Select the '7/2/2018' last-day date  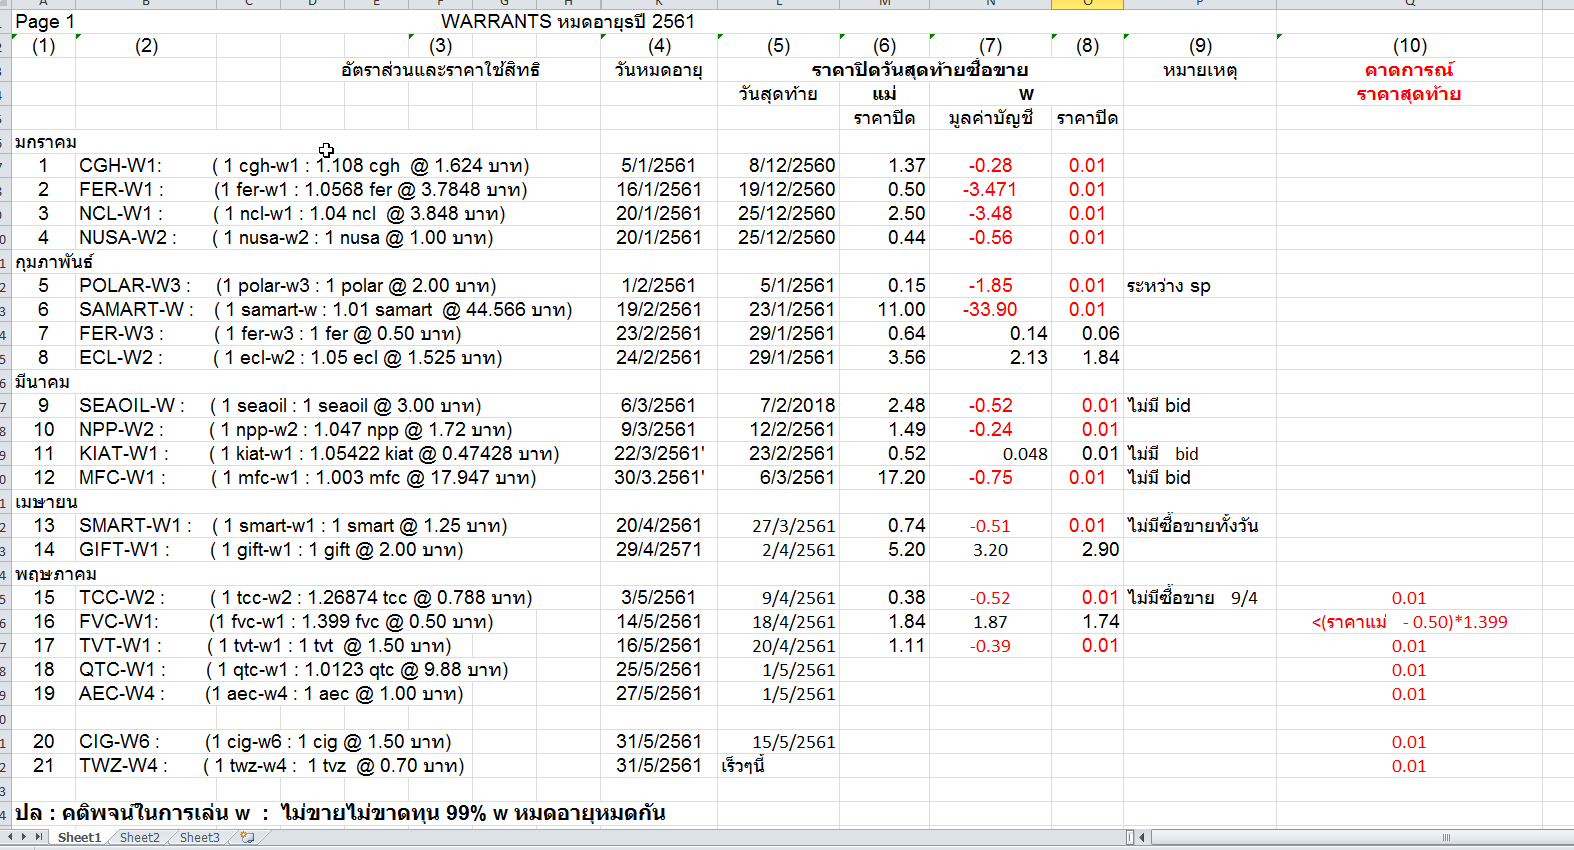pyautogui.click(x=797, y=405)
